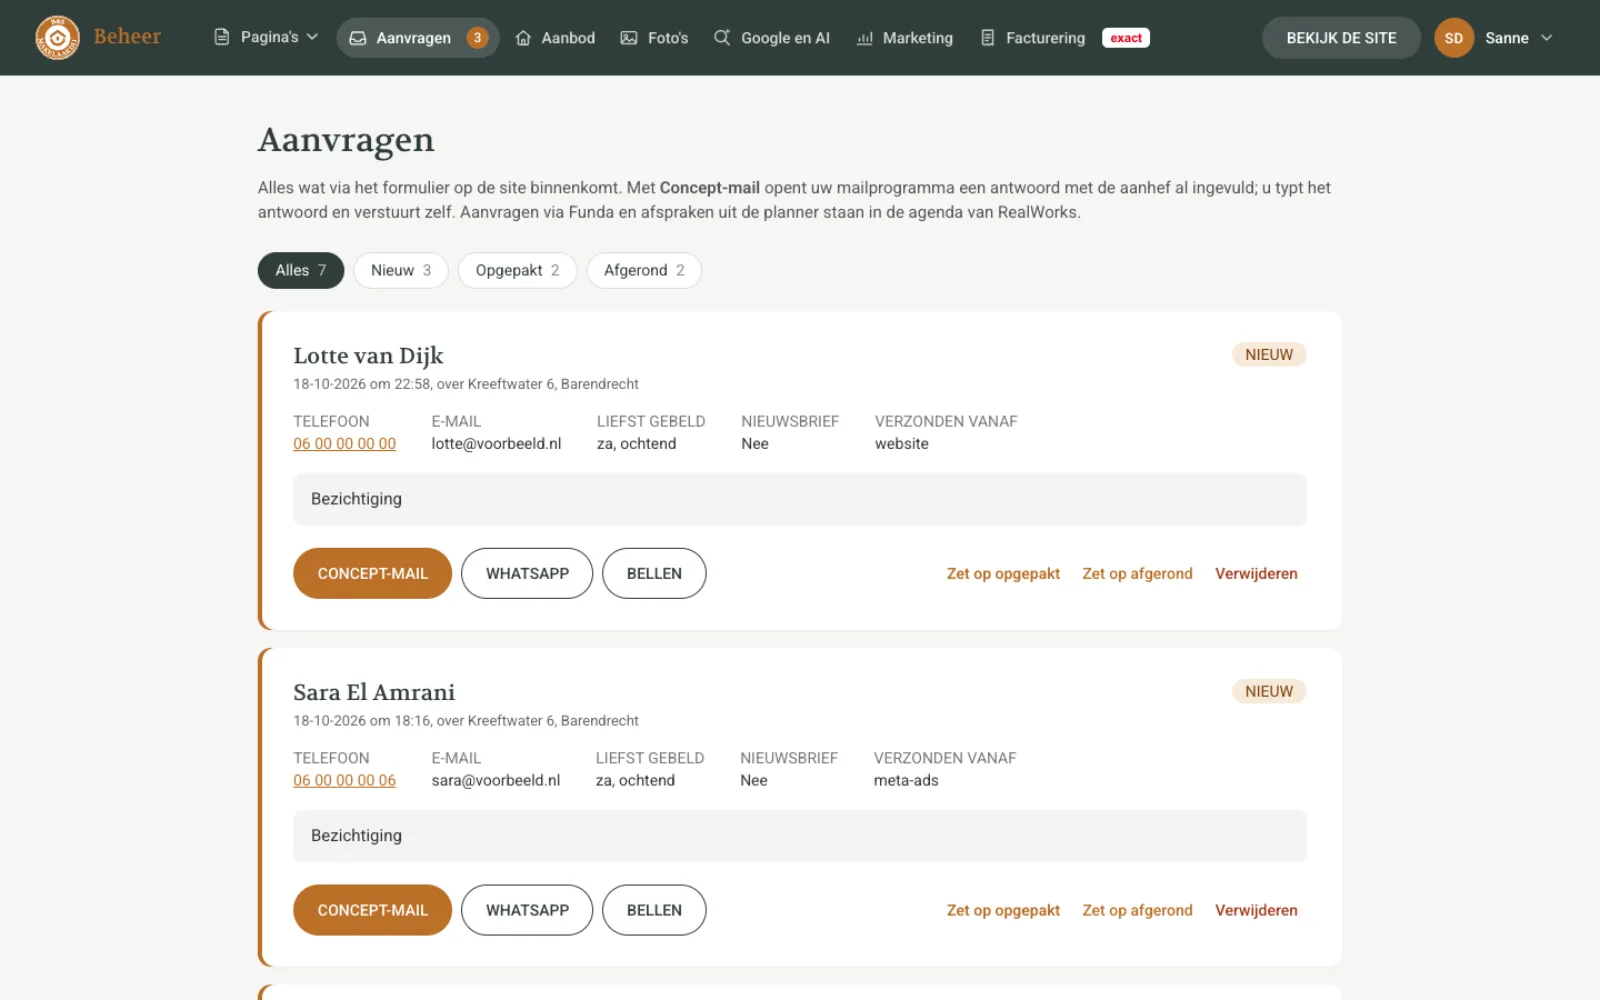The width and height of the screenshot is (1600, 1000).
Task: Click the lotte@voorbeeld.nl email address
Action: coord(496,444)
